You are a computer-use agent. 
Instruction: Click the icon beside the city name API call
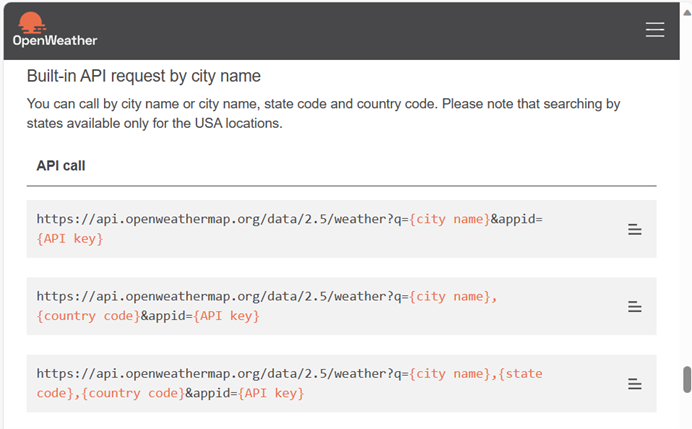tap(635, 229)
